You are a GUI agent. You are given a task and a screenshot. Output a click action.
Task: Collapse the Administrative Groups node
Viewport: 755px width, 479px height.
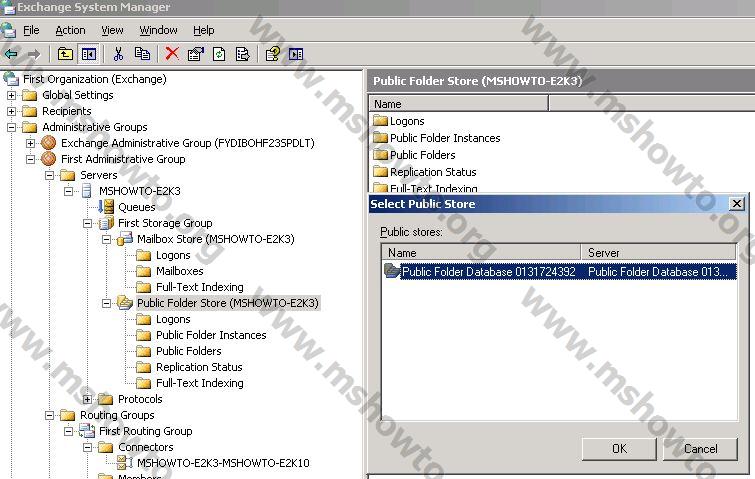(x=11, y=127)
